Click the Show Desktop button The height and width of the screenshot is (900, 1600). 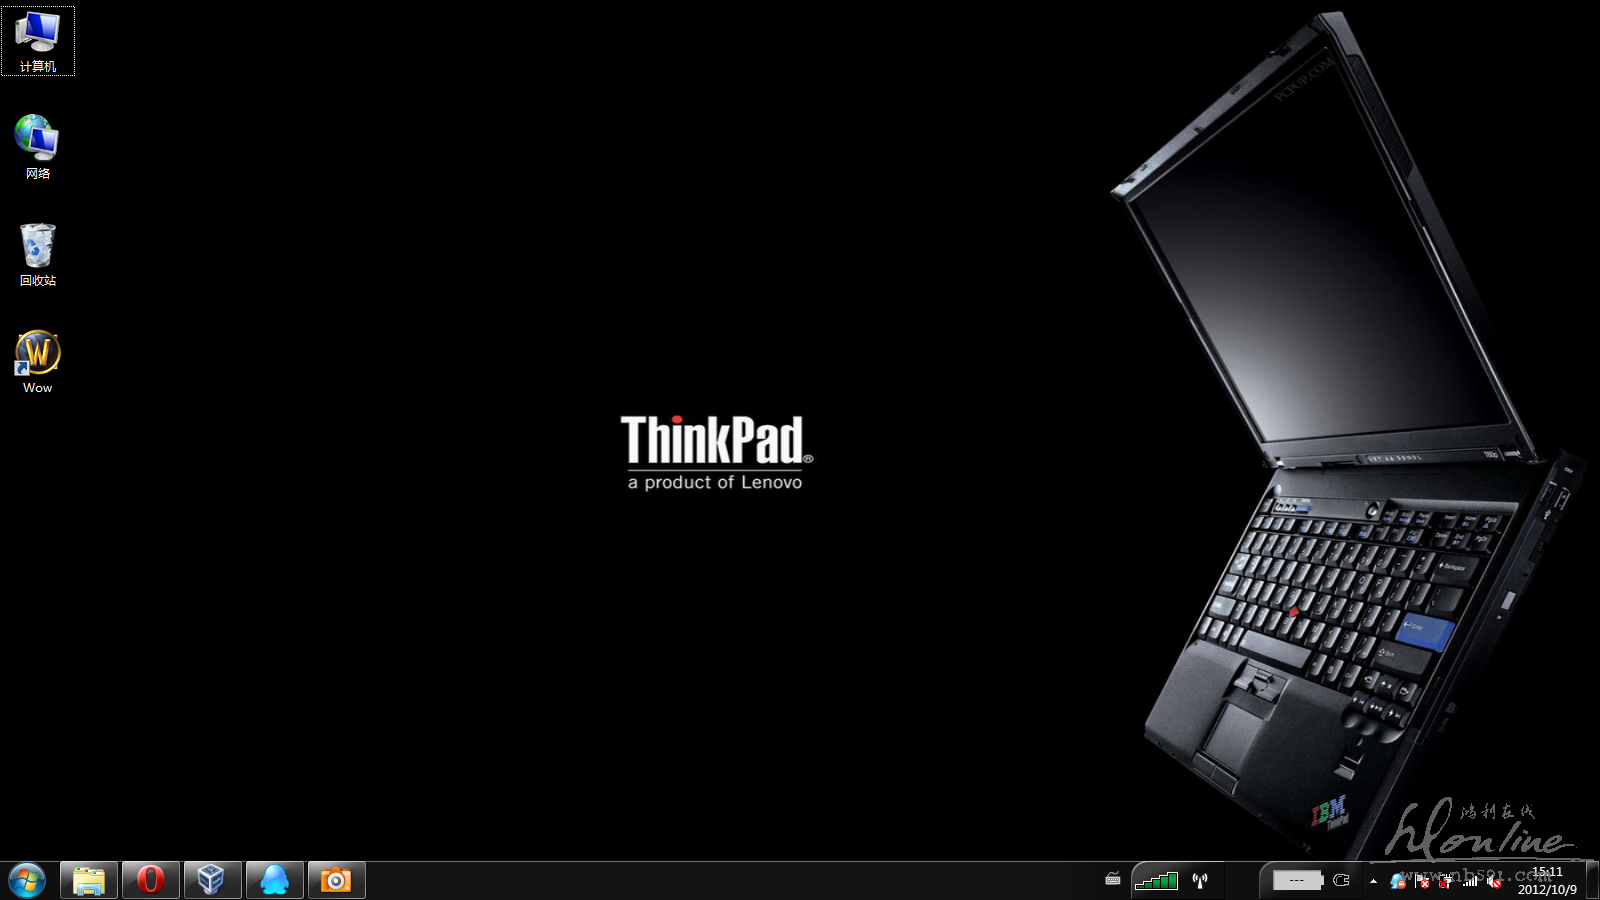1592,881
